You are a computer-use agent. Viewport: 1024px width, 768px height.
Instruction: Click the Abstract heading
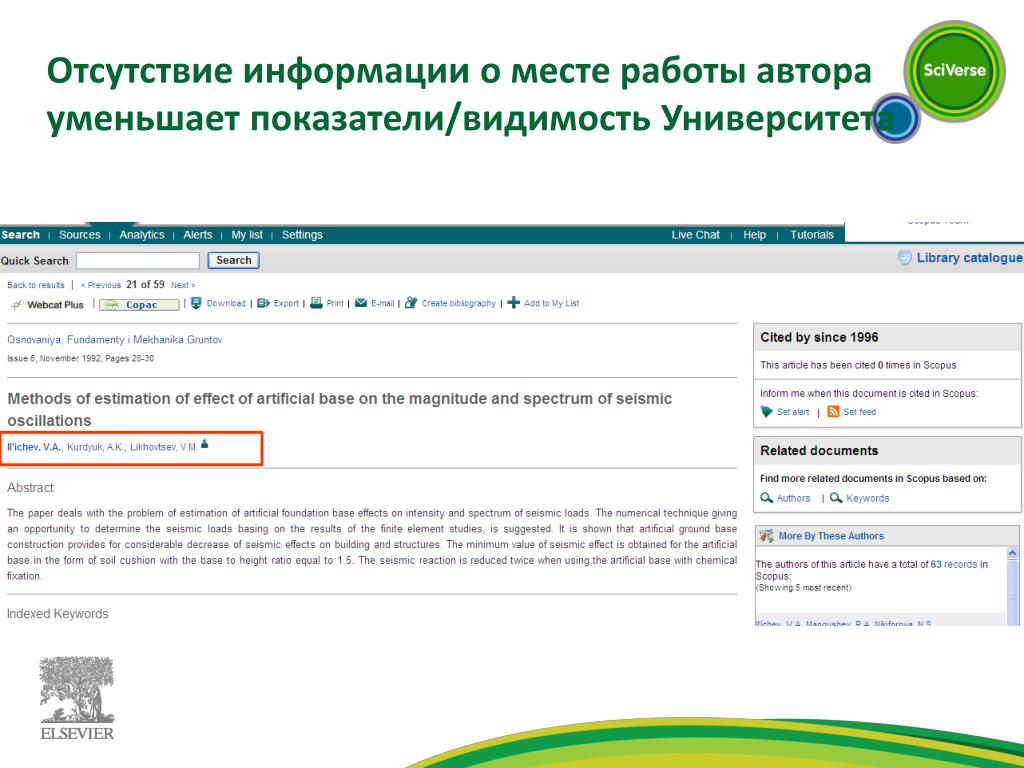click(30, 488)
